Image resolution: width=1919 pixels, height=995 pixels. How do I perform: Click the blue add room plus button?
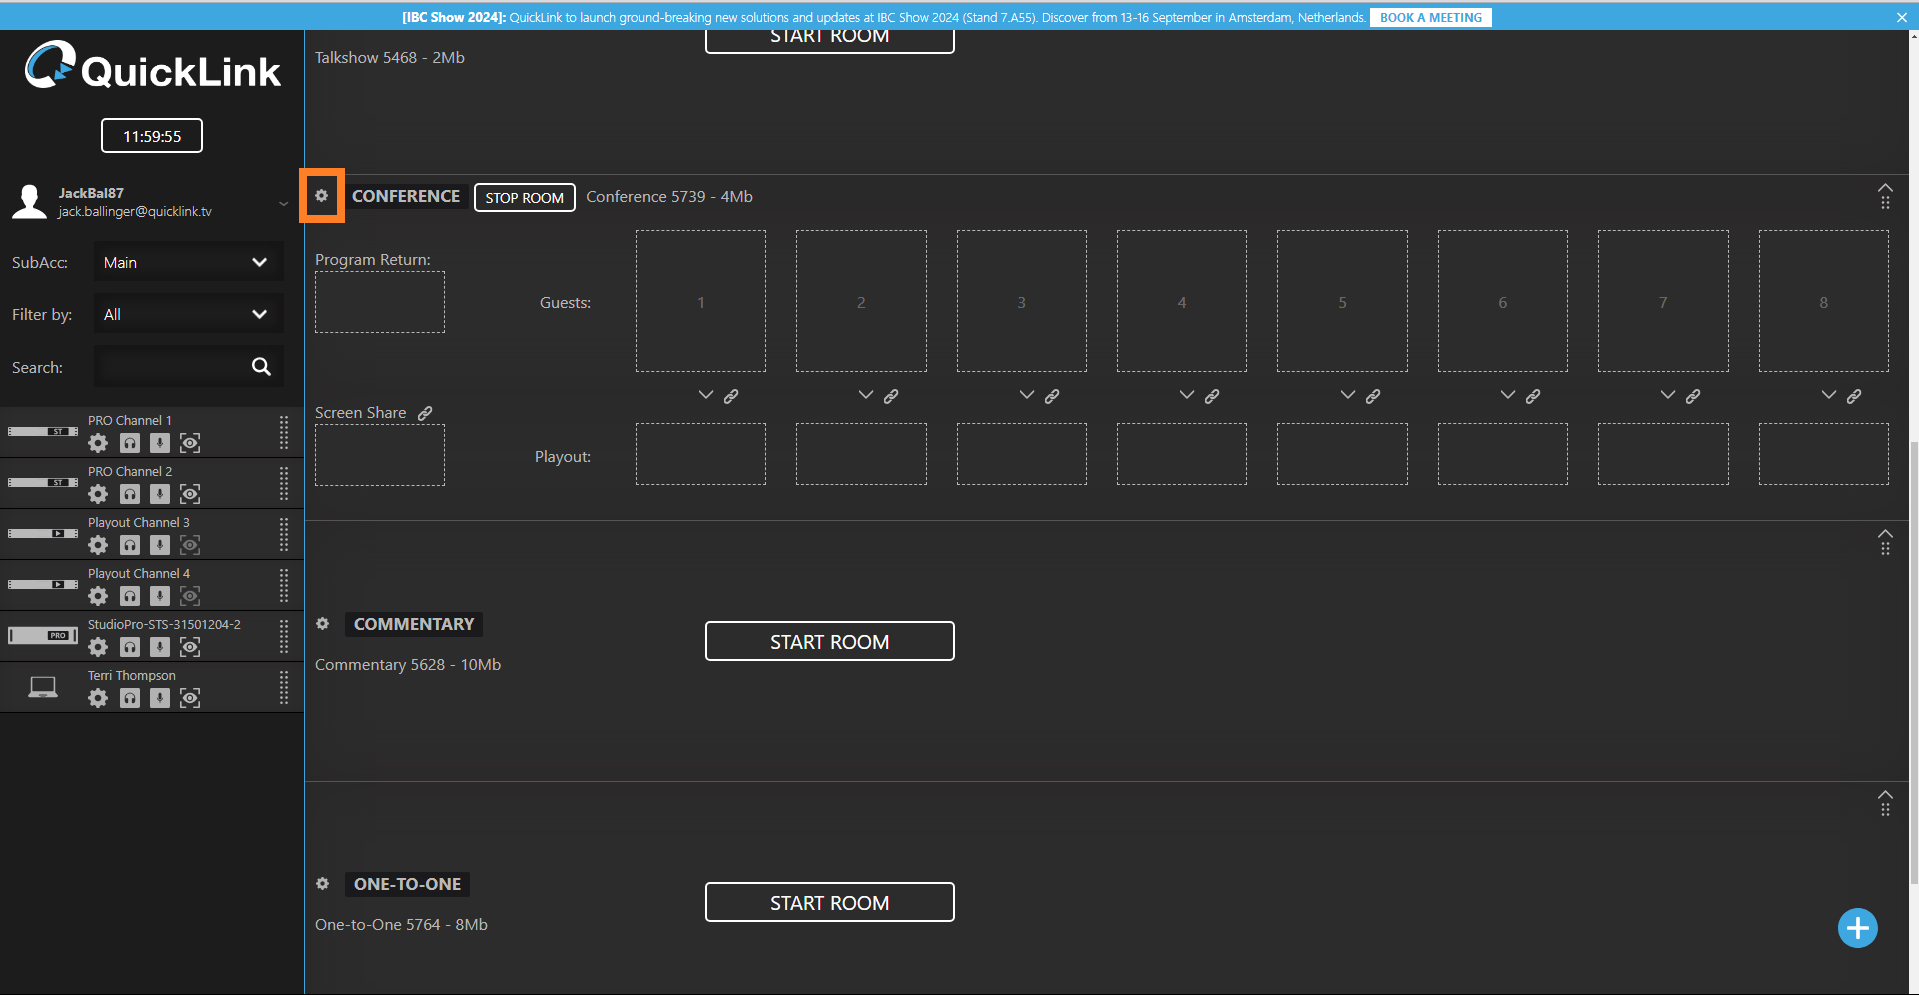point(1857,928)
